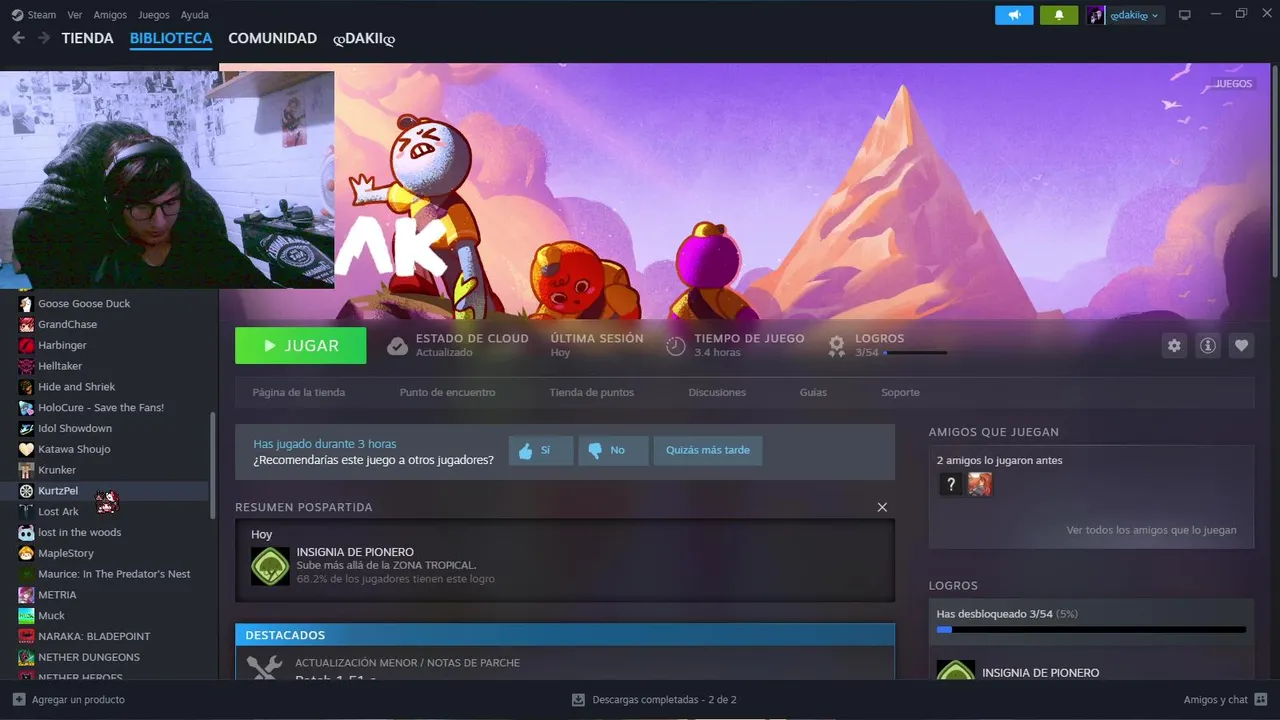Click the unknown friend question mark avatar
Screen dimensions: 1280x720
[x=951, y=484]
